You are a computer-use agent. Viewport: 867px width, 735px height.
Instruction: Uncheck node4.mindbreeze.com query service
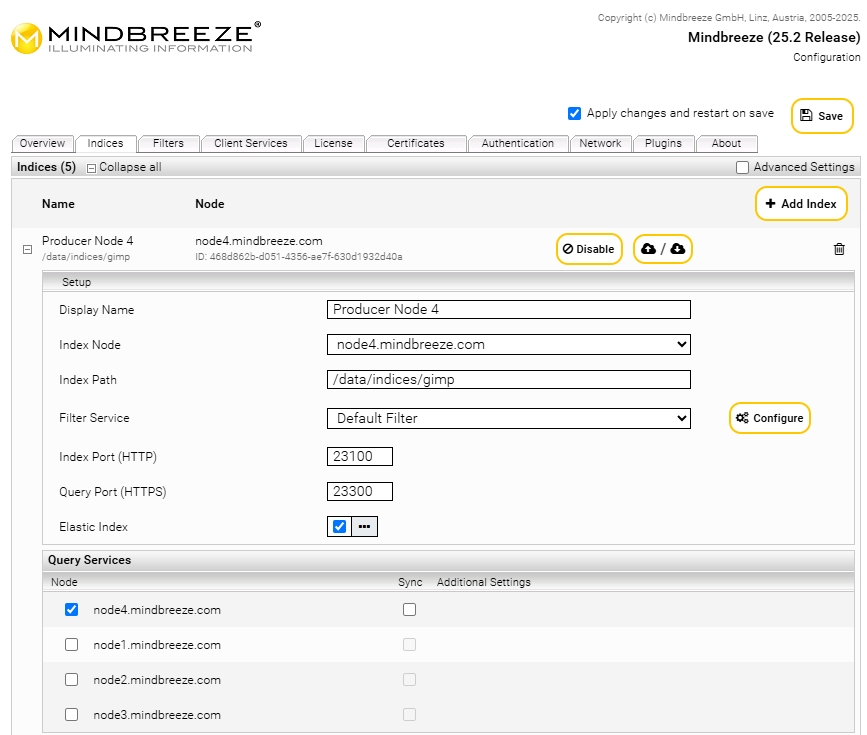(71, 609)
